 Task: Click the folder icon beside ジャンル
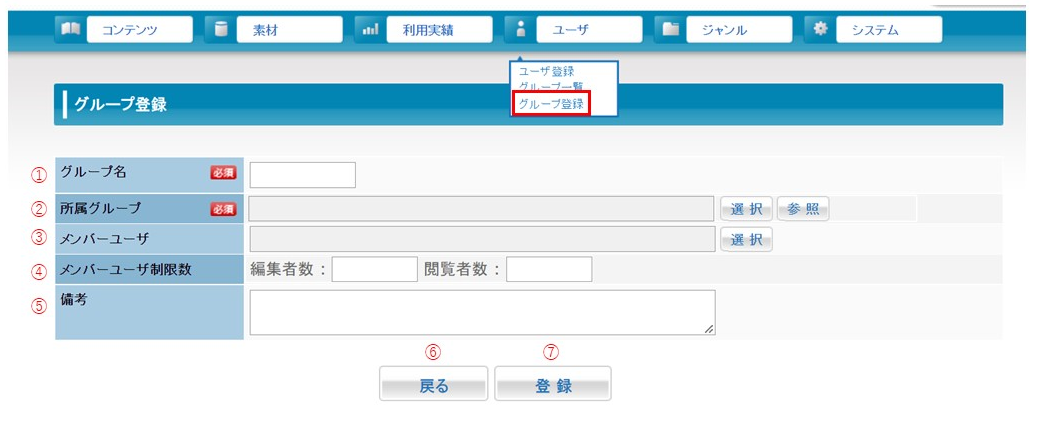pyautogui.click(x=670, y=30)
